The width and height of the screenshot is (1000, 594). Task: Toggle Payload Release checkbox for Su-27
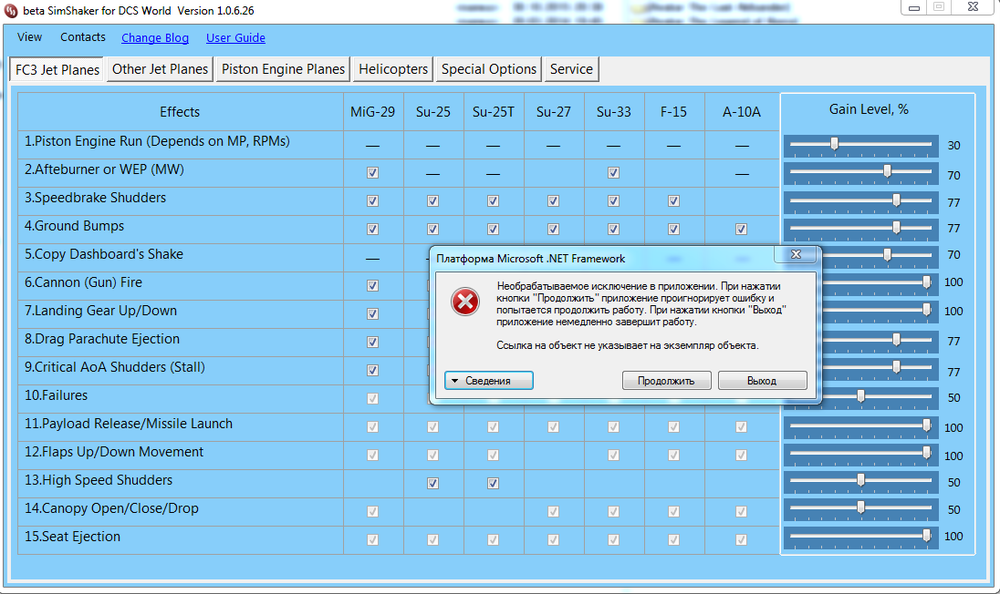tap(553, 427)
